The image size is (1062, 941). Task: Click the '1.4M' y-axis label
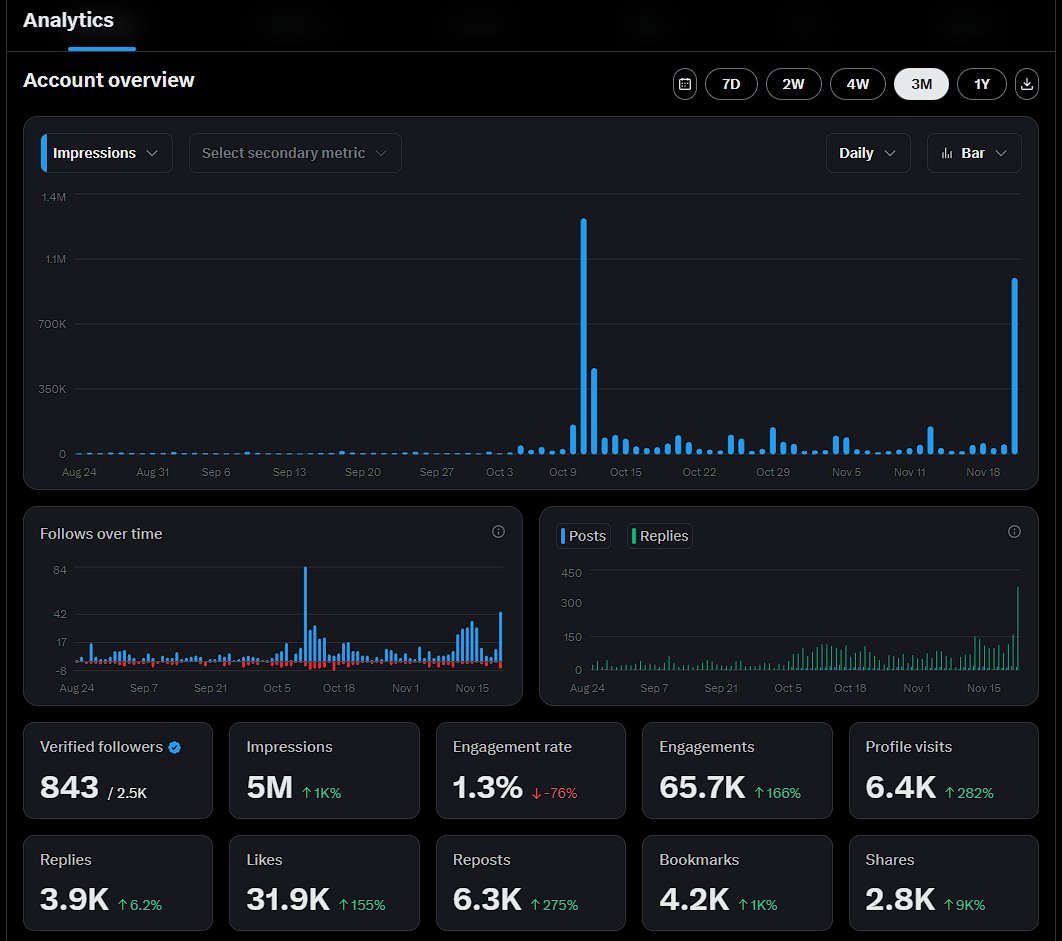(54, 197)
